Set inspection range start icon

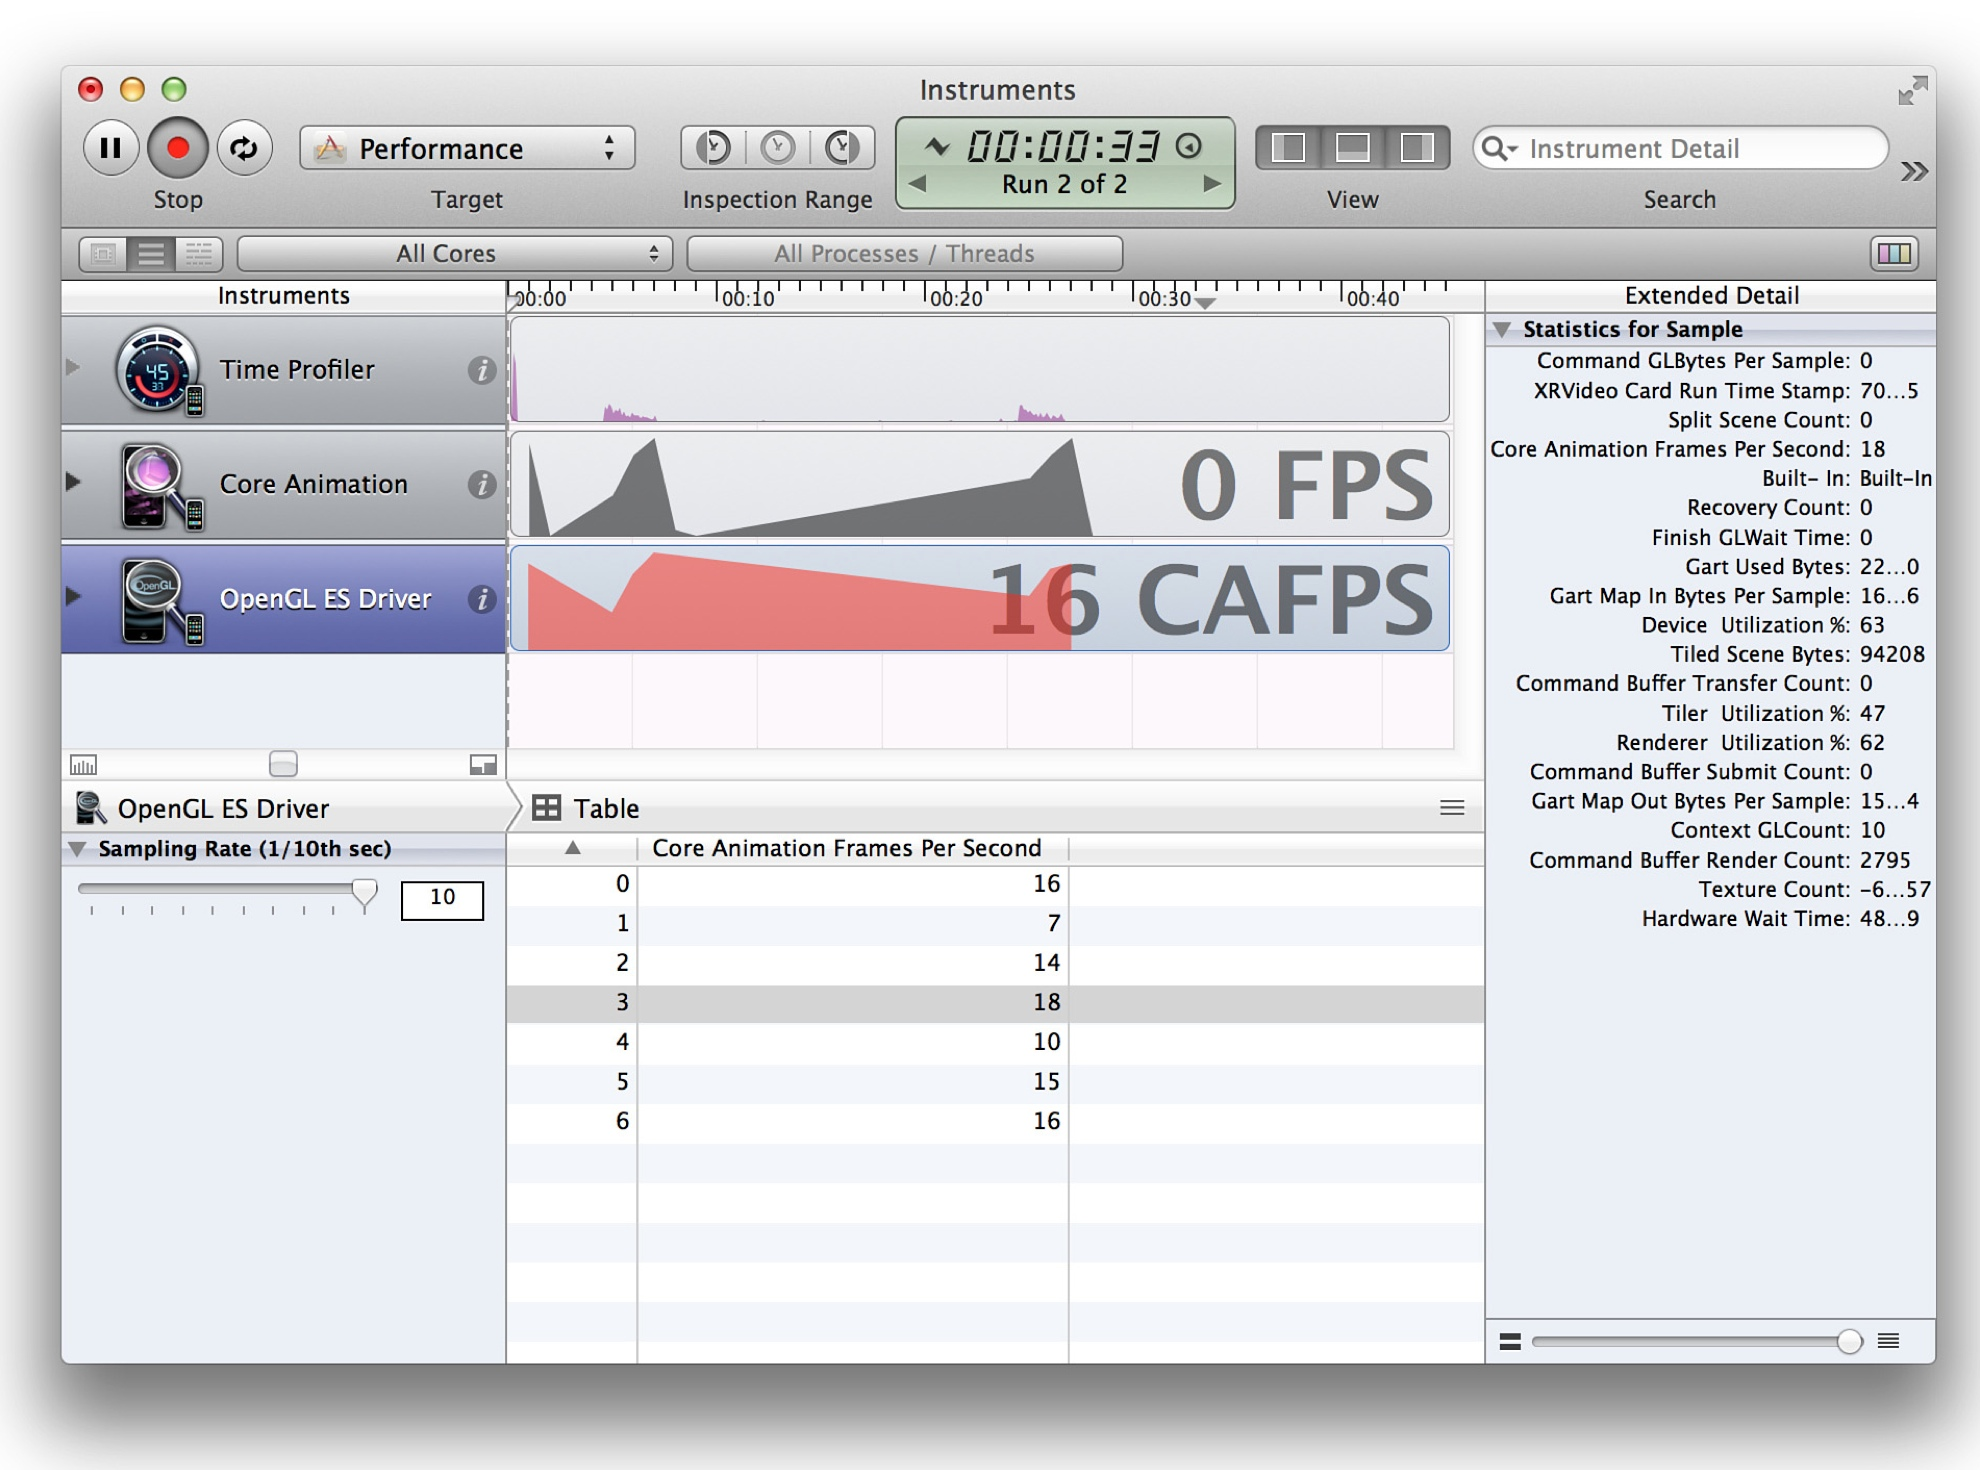(x=713, y=148)
